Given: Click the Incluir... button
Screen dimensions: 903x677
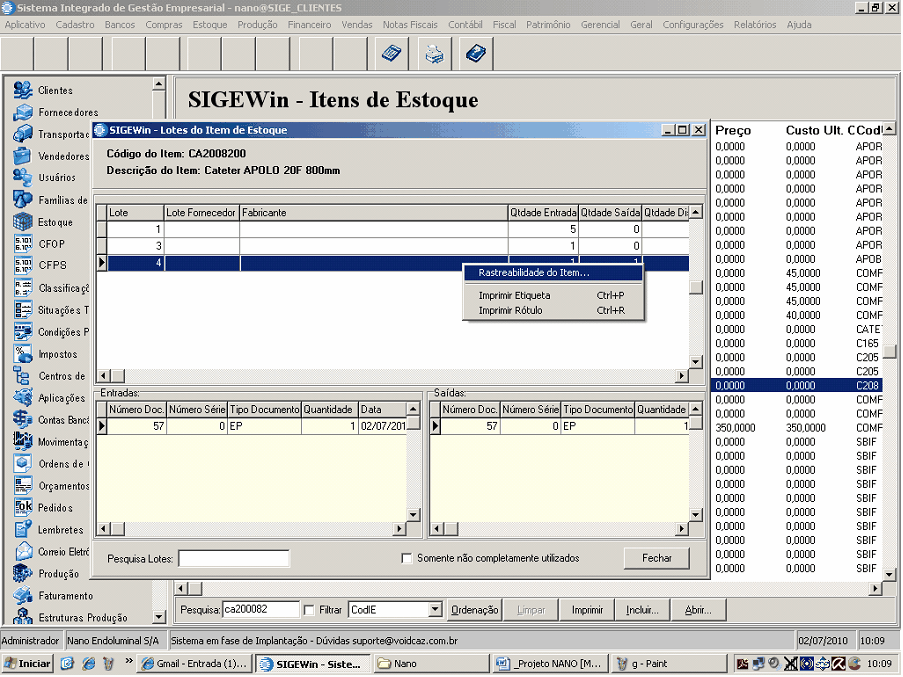Looking at the screenshot, I should click(x=642, y=610).
